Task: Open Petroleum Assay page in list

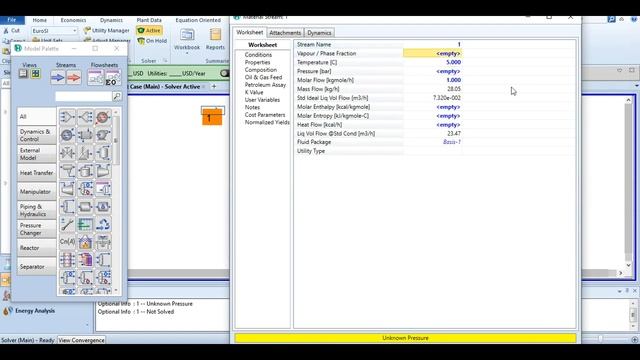Action: [265, 85]
